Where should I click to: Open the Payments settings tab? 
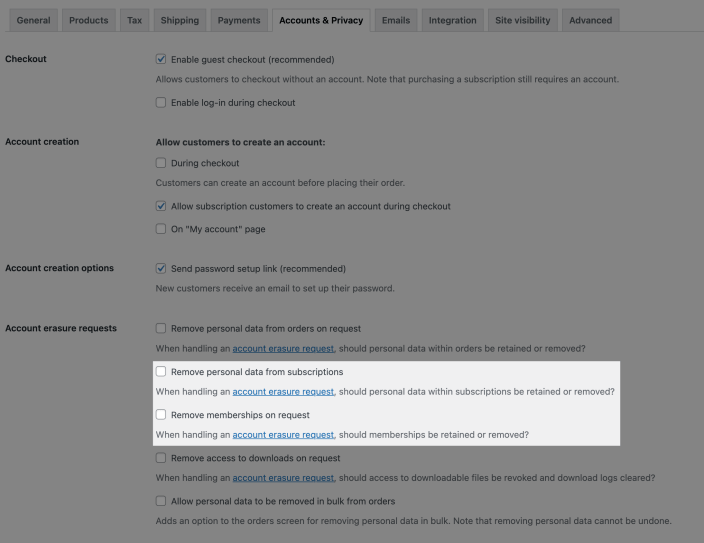pyautogui.click(x=239, y=20)
